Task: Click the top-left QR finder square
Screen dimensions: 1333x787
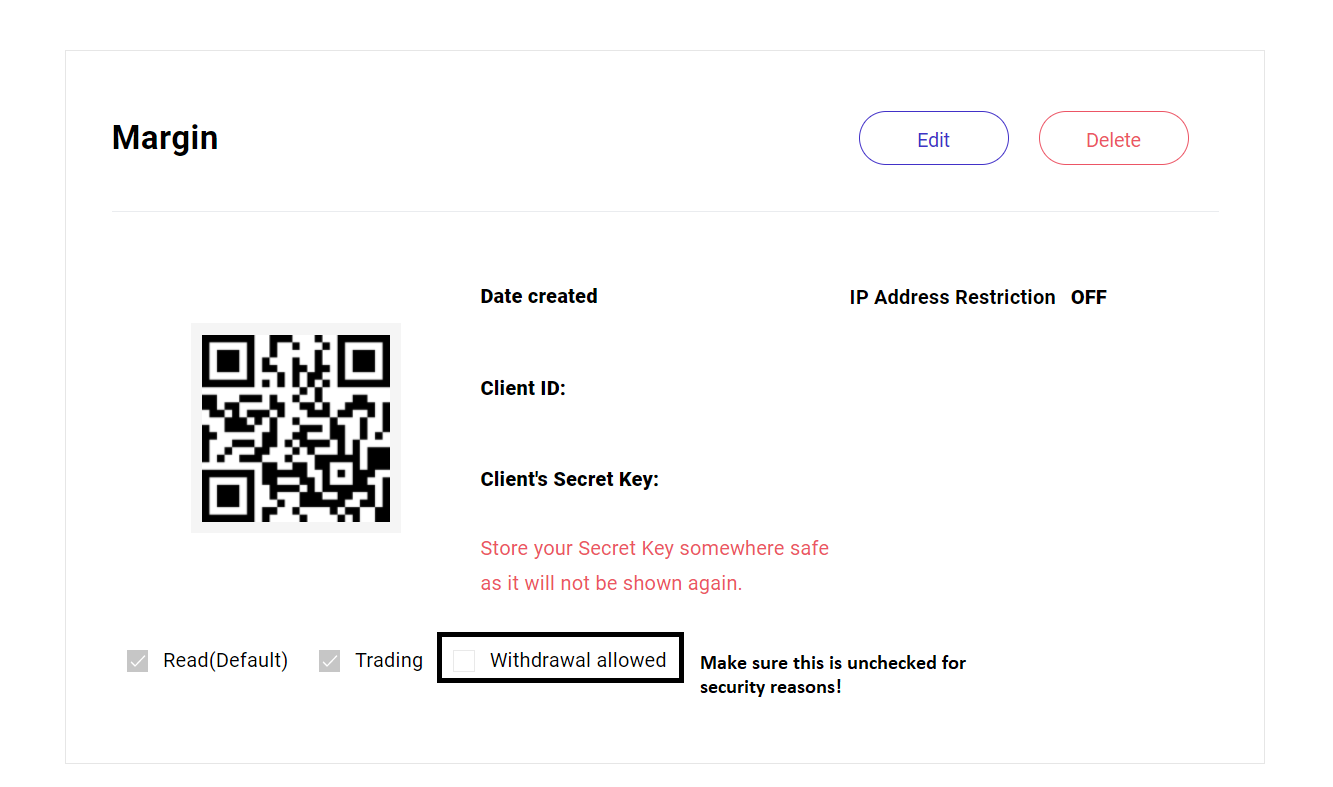Action: [227, 359]
